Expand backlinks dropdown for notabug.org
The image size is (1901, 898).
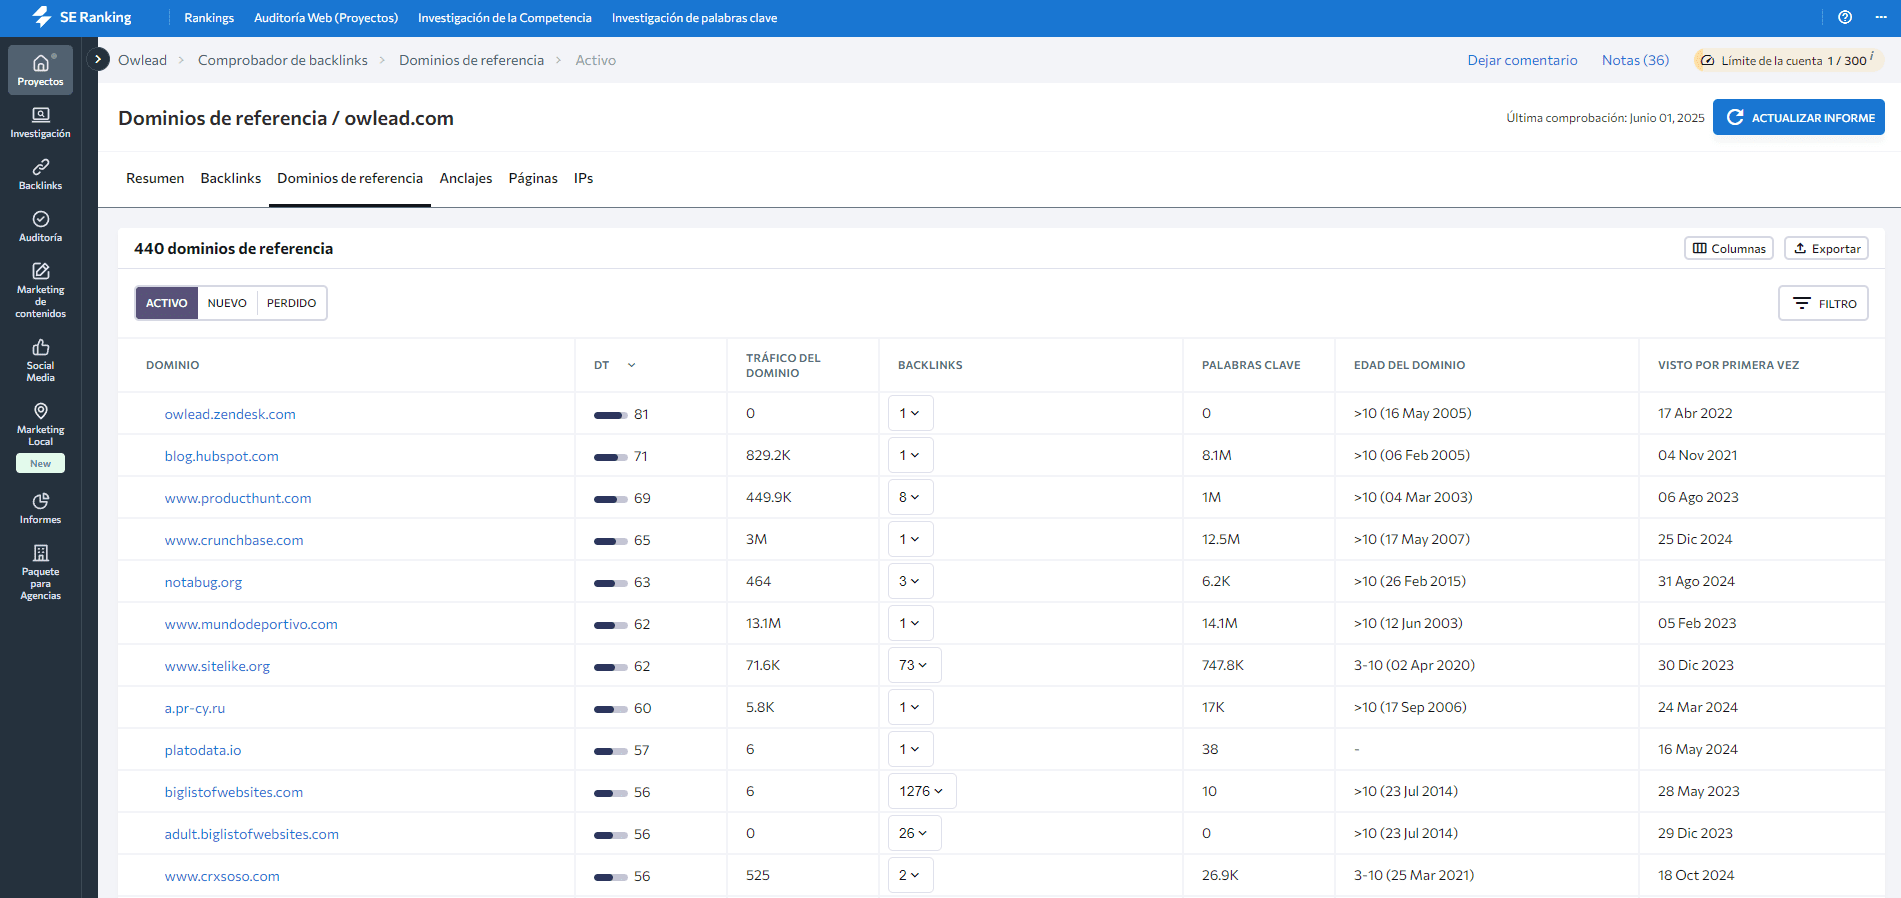point(910,581)
